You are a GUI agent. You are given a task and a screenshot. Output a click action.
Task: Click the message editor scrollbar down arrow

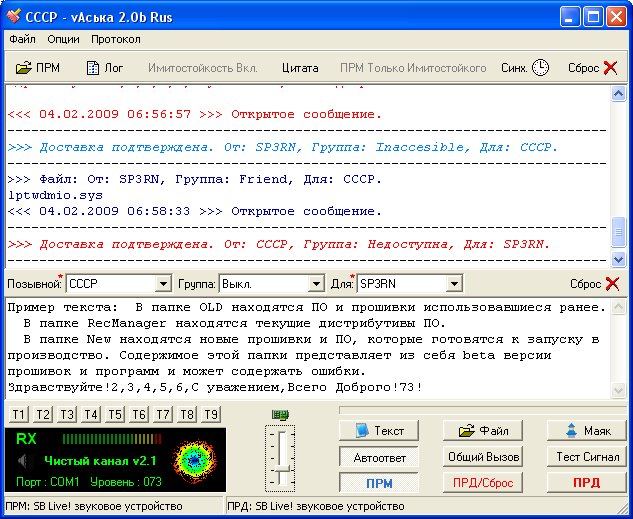point(618,389)
